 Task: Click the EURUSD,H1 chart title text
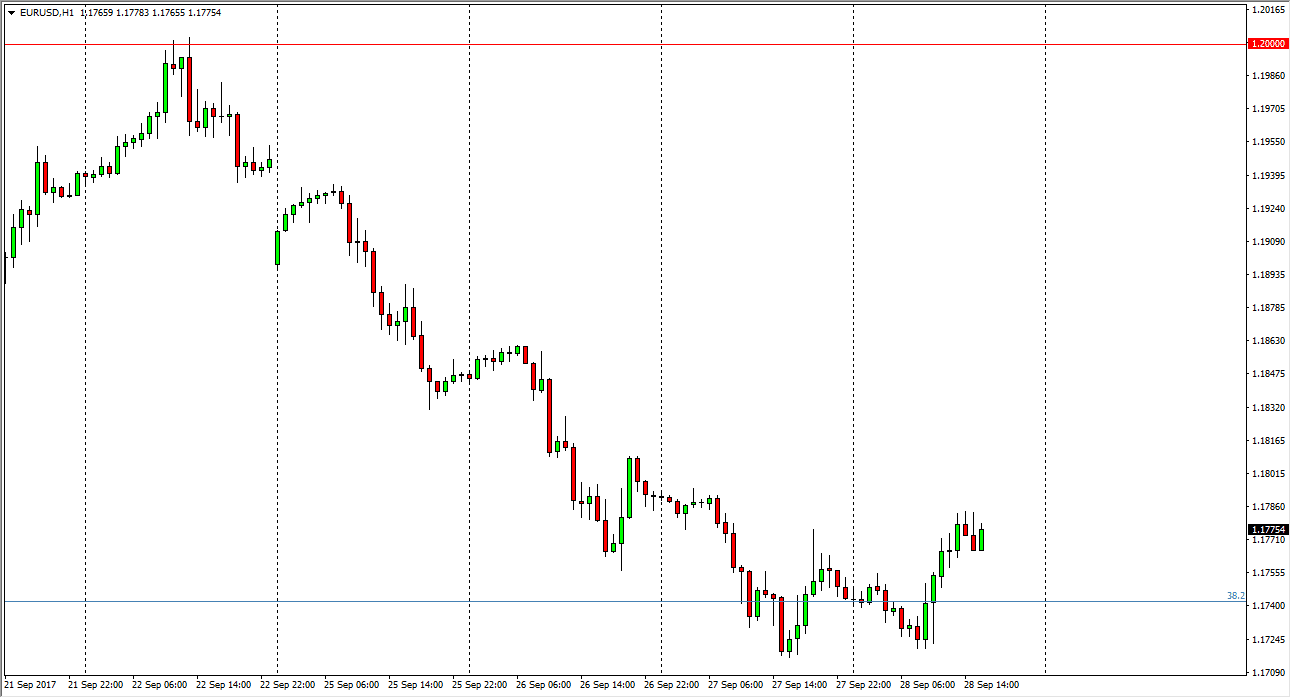pos(46,13)
